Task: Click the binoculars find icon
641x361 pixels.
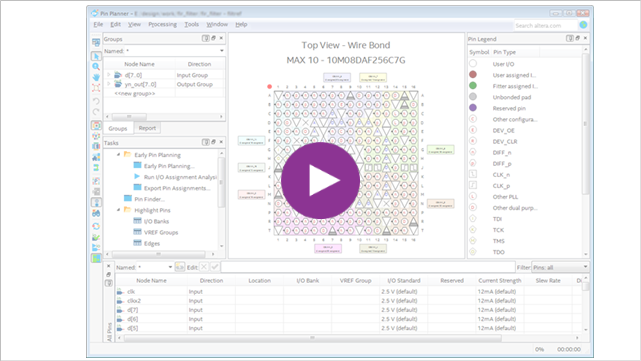Action: (x=96, y=213)
